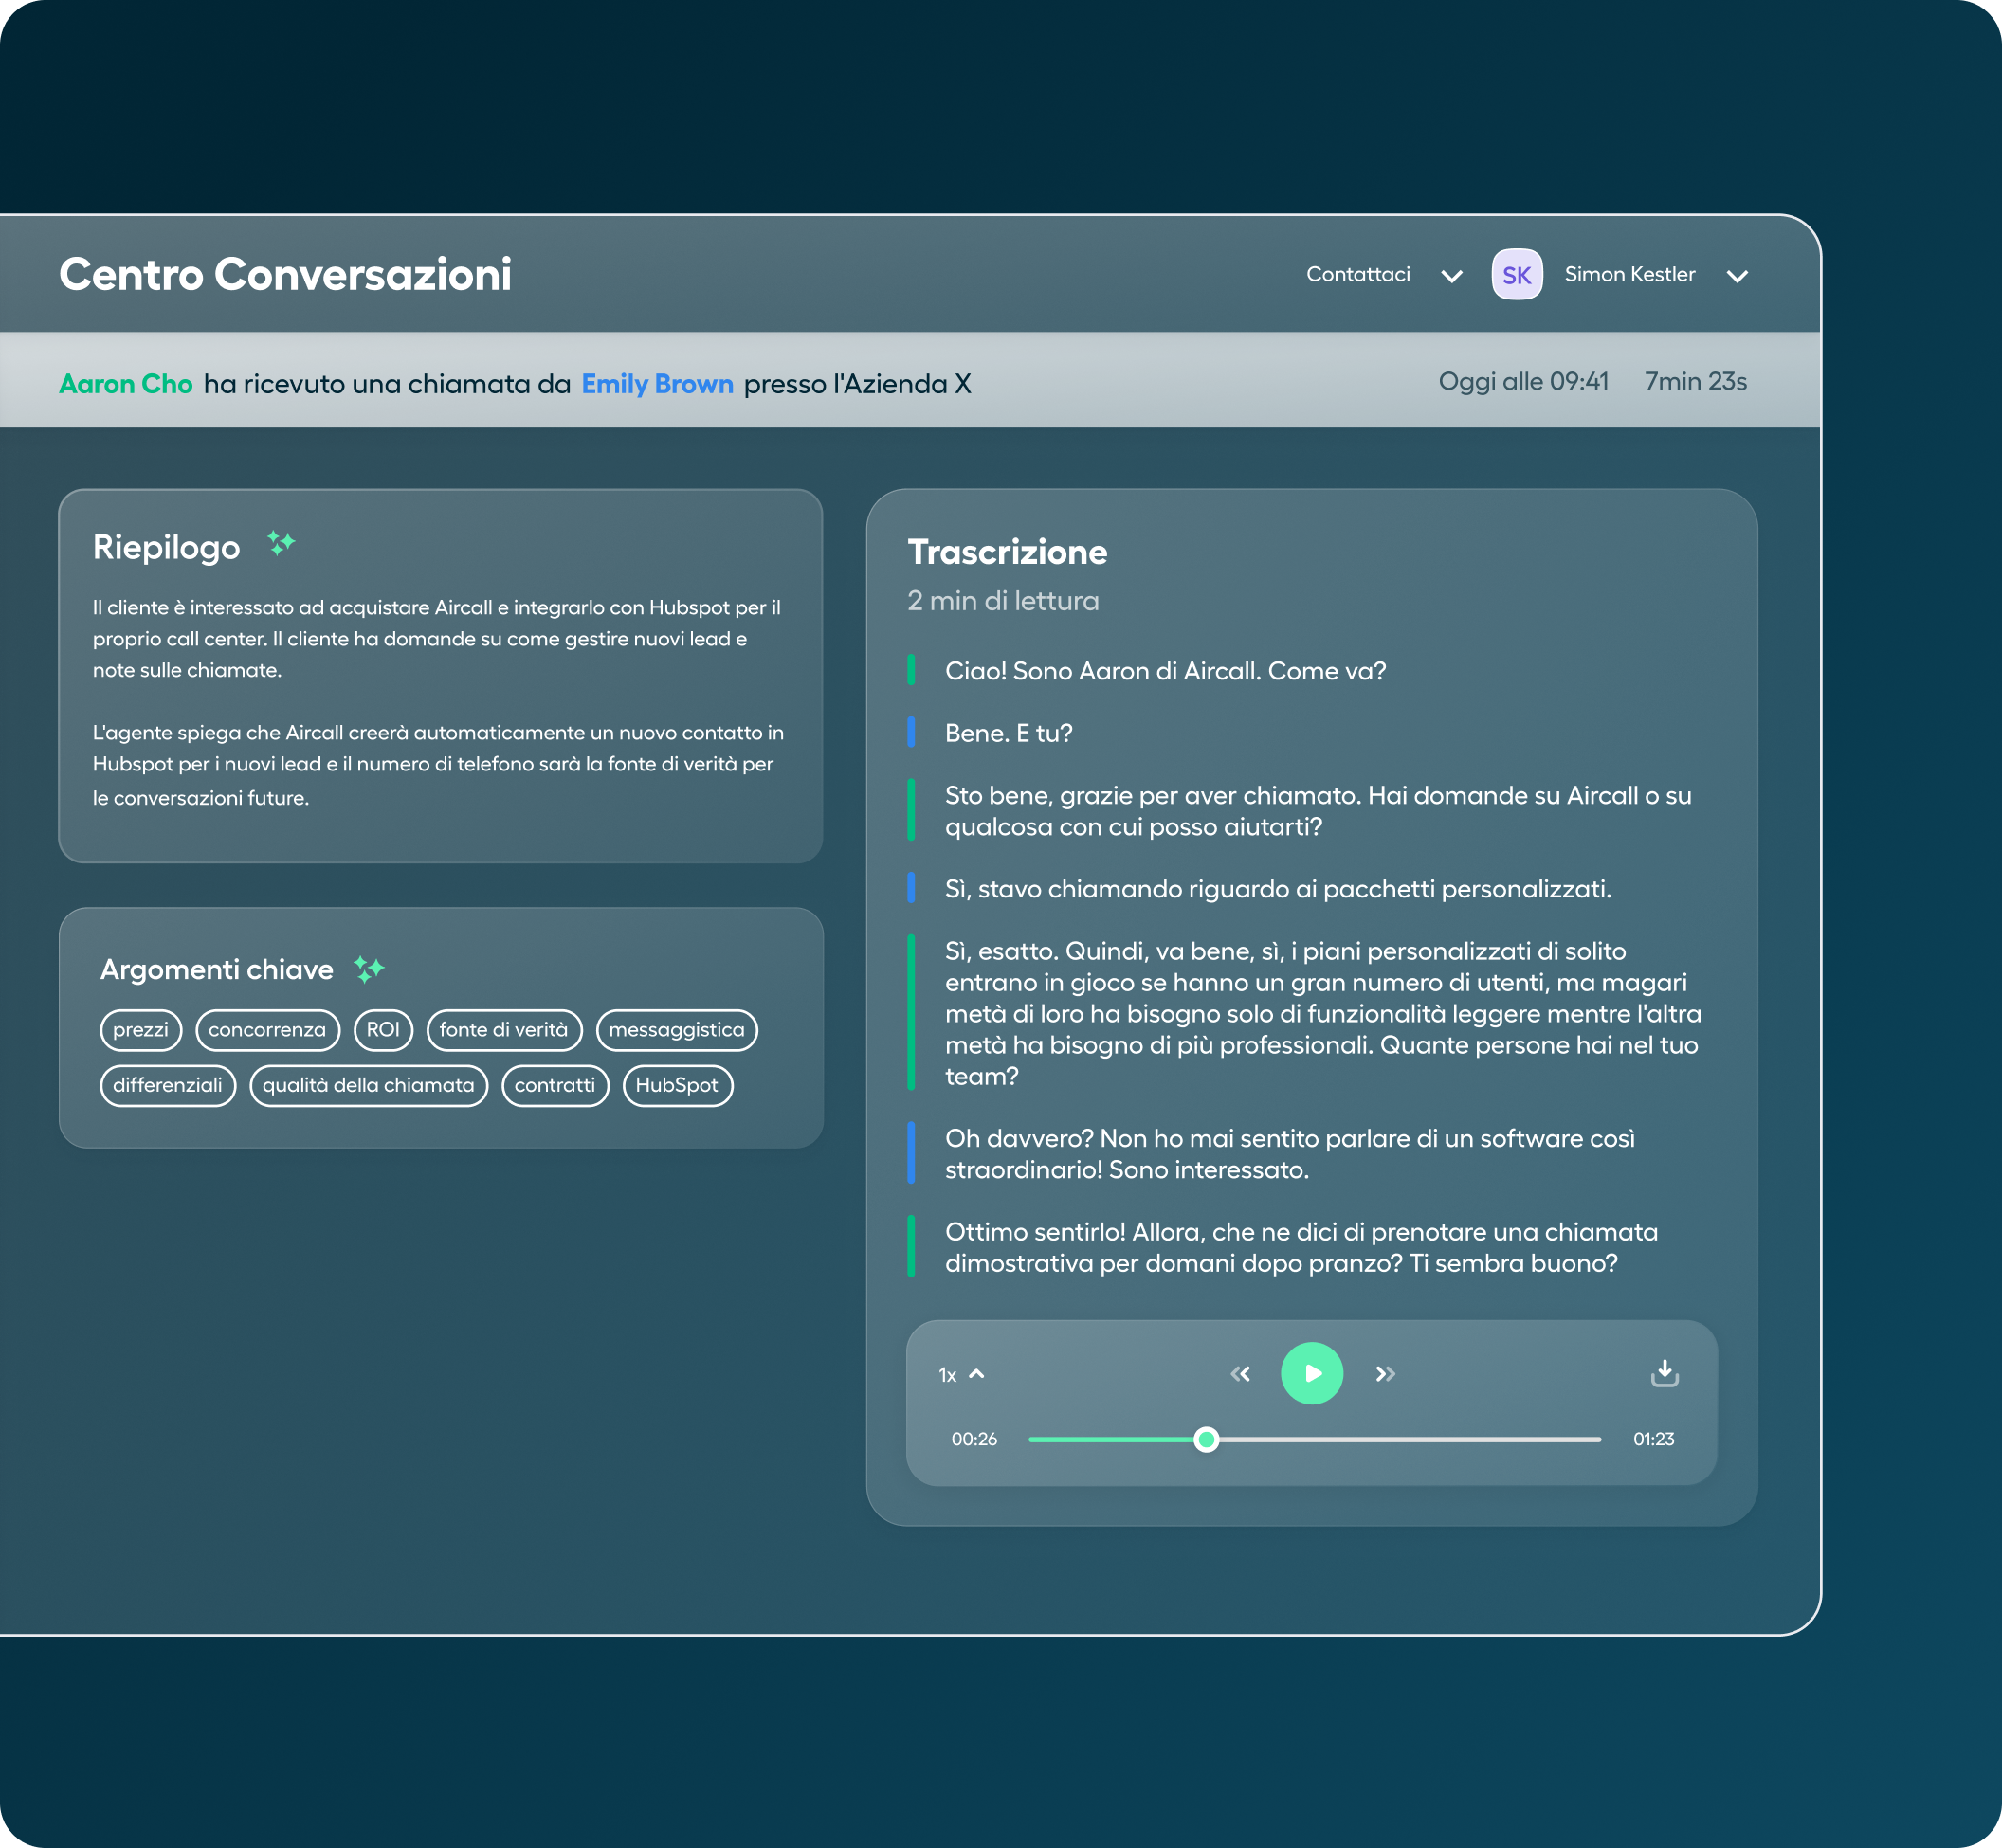
Task: Expand the Simon Kestler account chevron
Action: 1737,276
